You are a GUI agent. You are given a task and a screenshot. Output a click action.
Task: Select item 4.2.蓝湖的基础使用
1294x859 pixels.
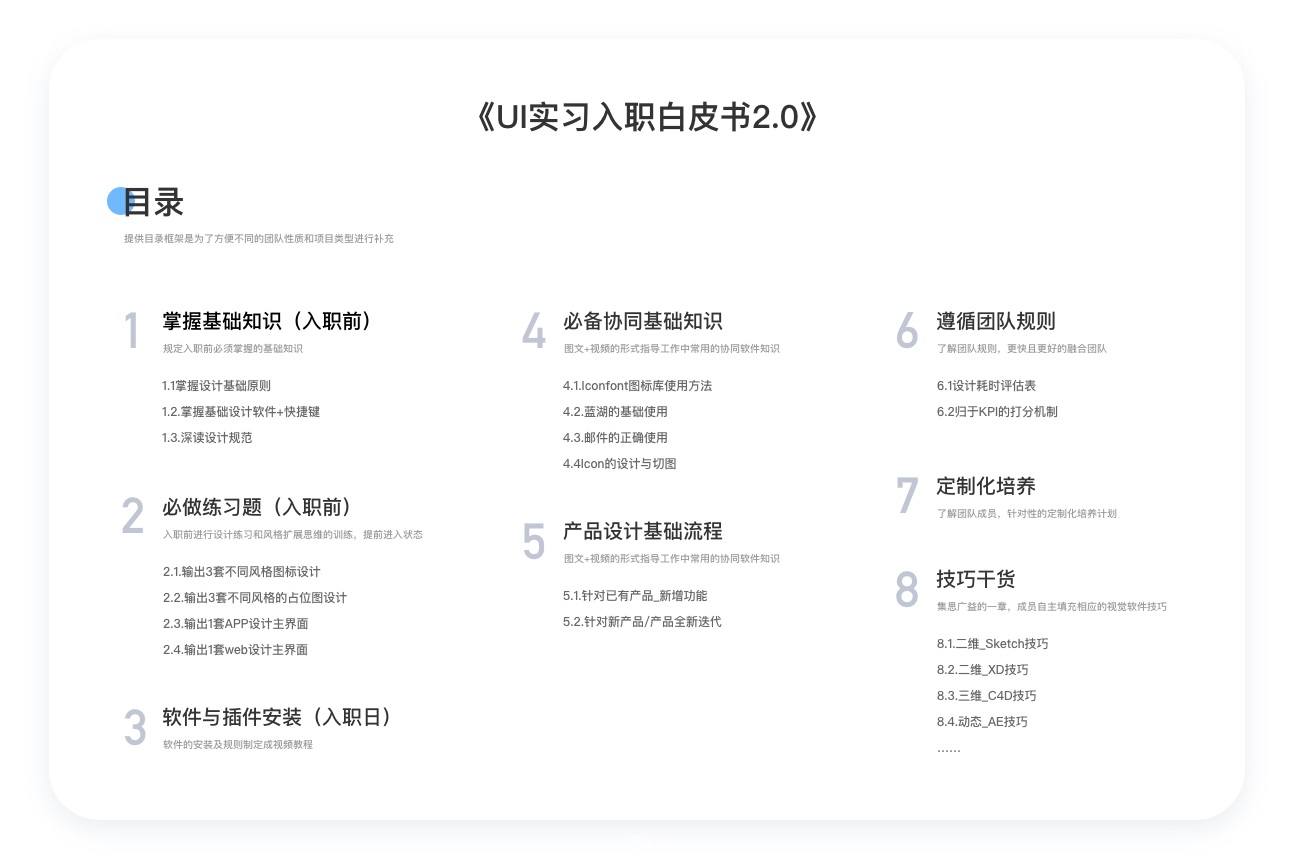point(615,411)
